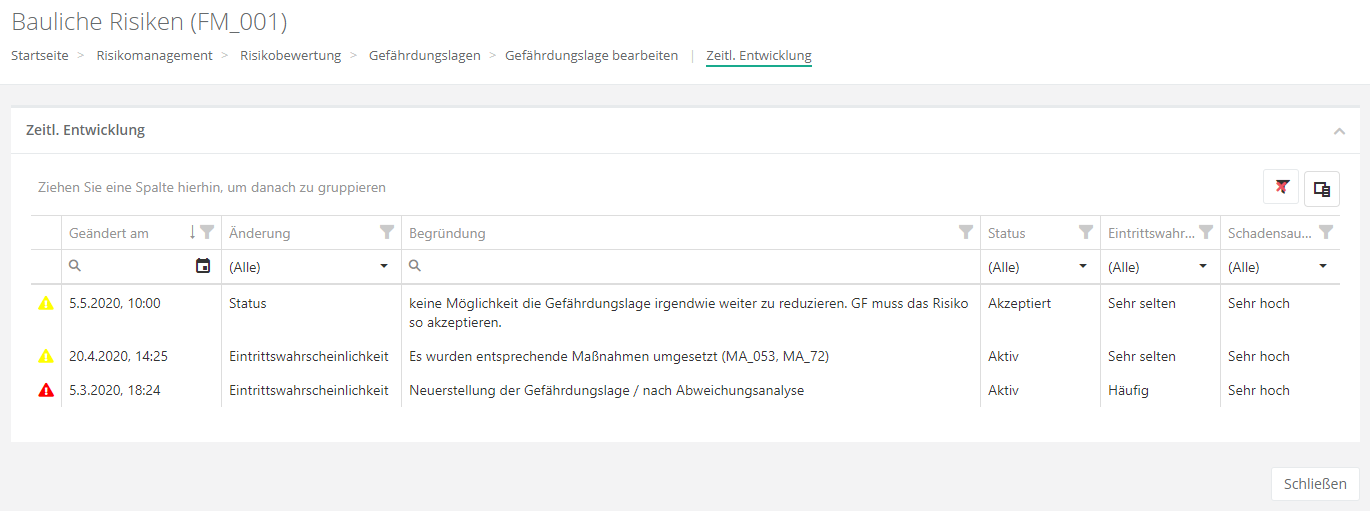
Task: Click yellow warning icon for 5.5.2020 entry
Action: coord(46,304)
